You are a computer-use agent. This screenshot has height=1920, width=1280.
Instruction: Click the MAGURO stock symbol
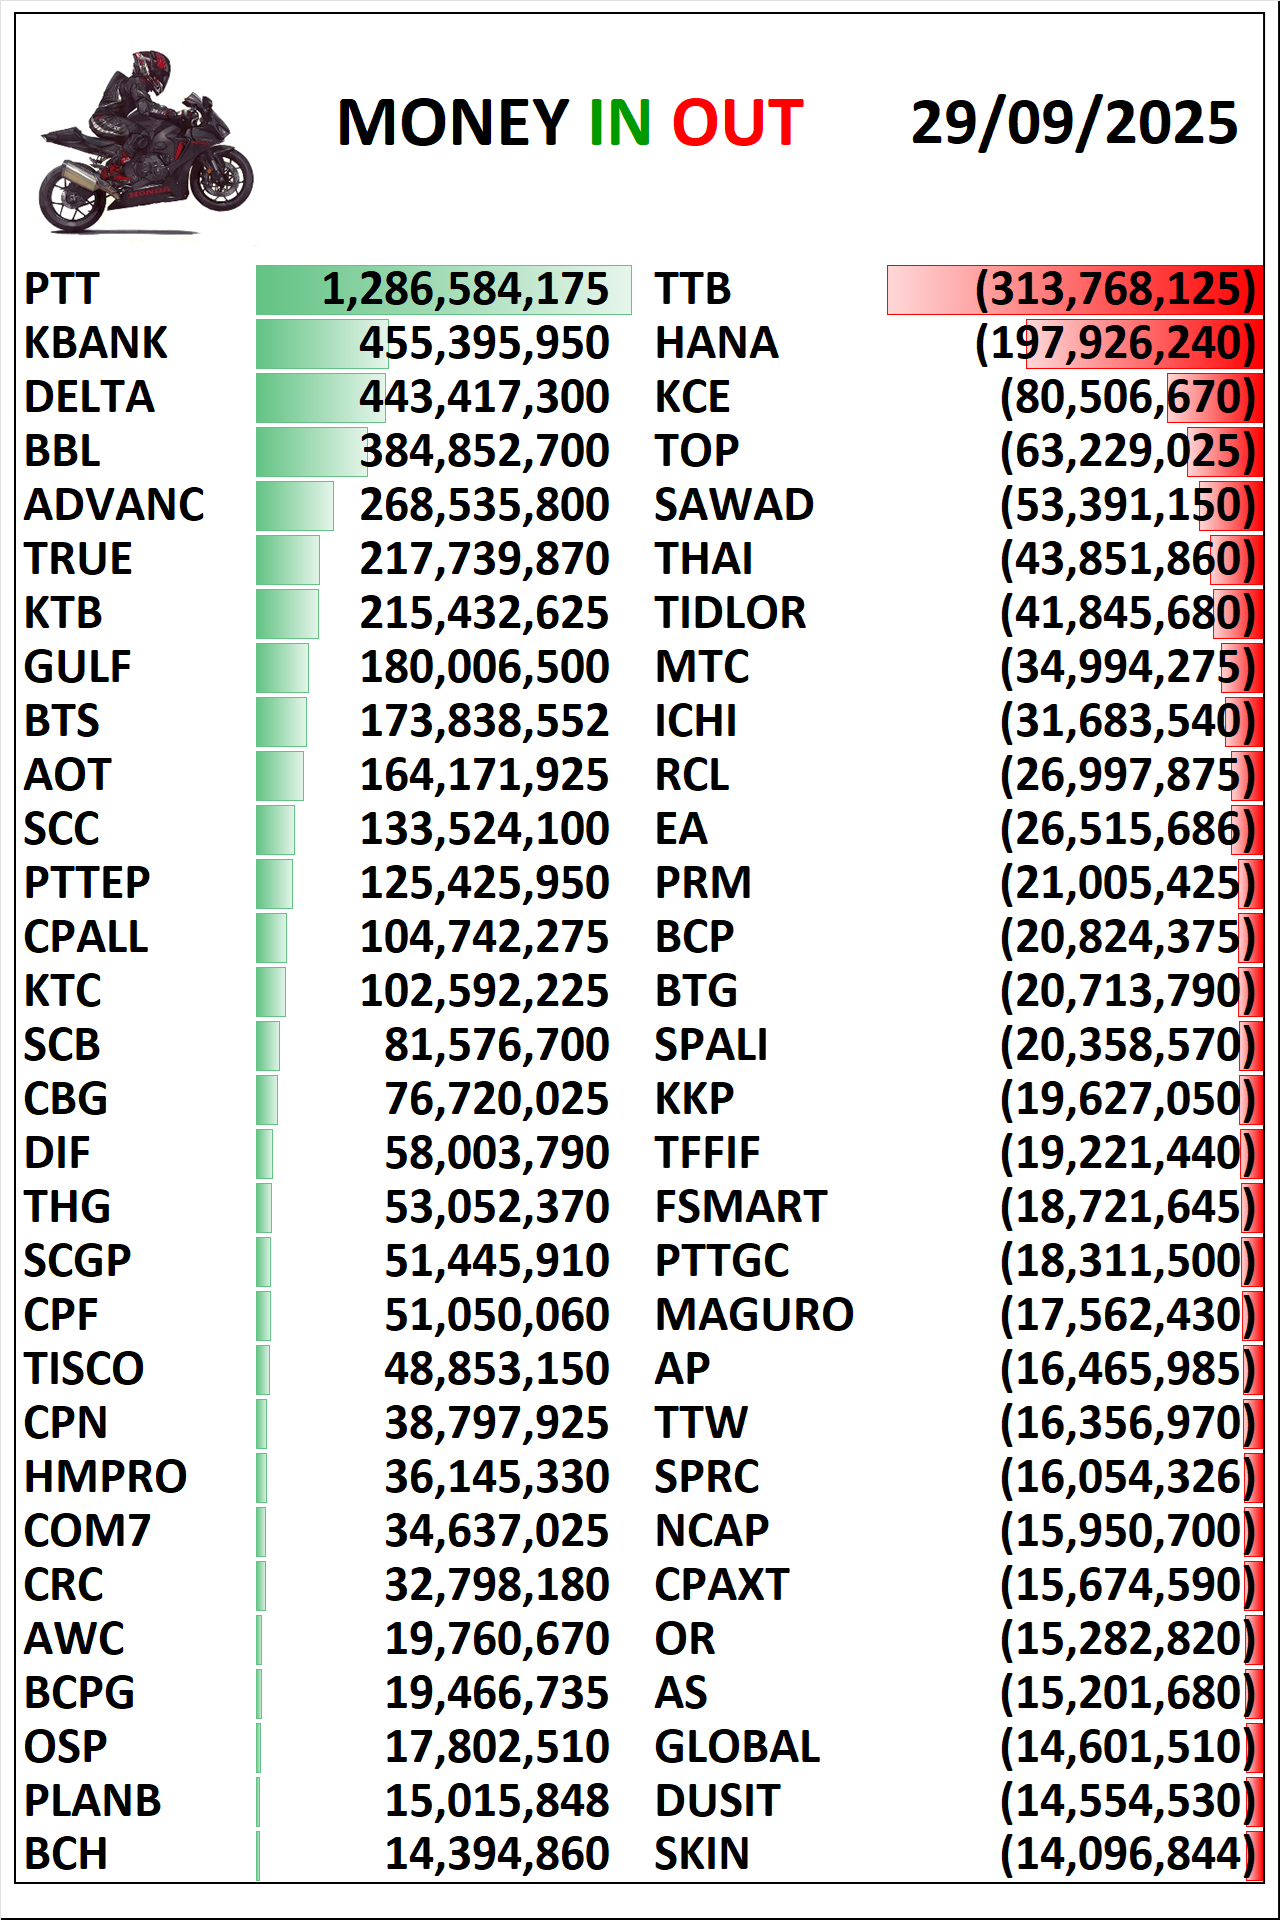pyautogui.click(x=754, y=1316)
